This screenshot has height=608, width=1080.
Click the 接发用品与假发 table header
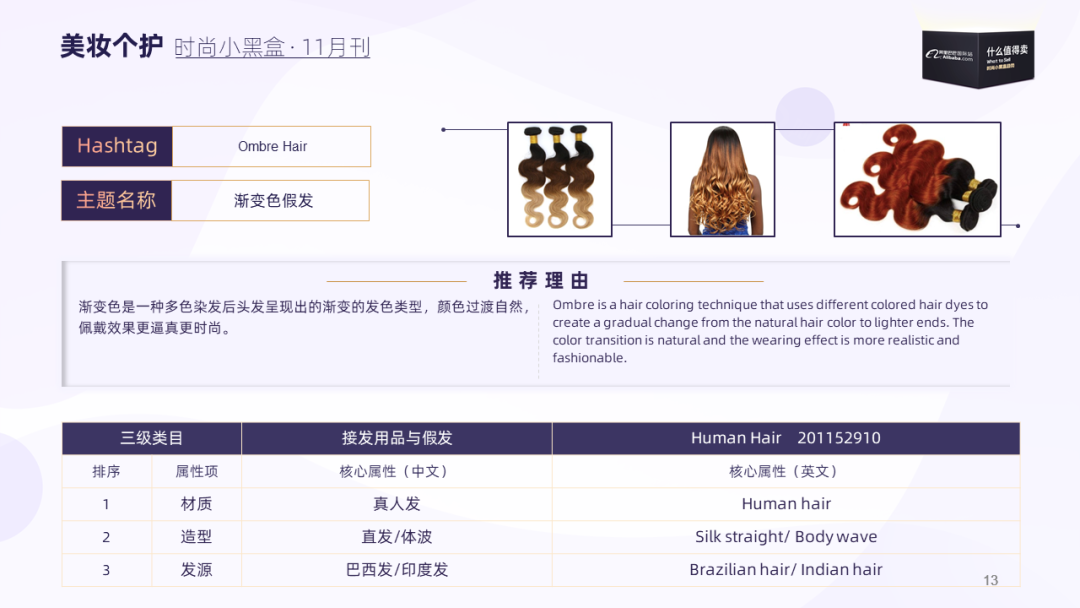(x=397, y=438)
